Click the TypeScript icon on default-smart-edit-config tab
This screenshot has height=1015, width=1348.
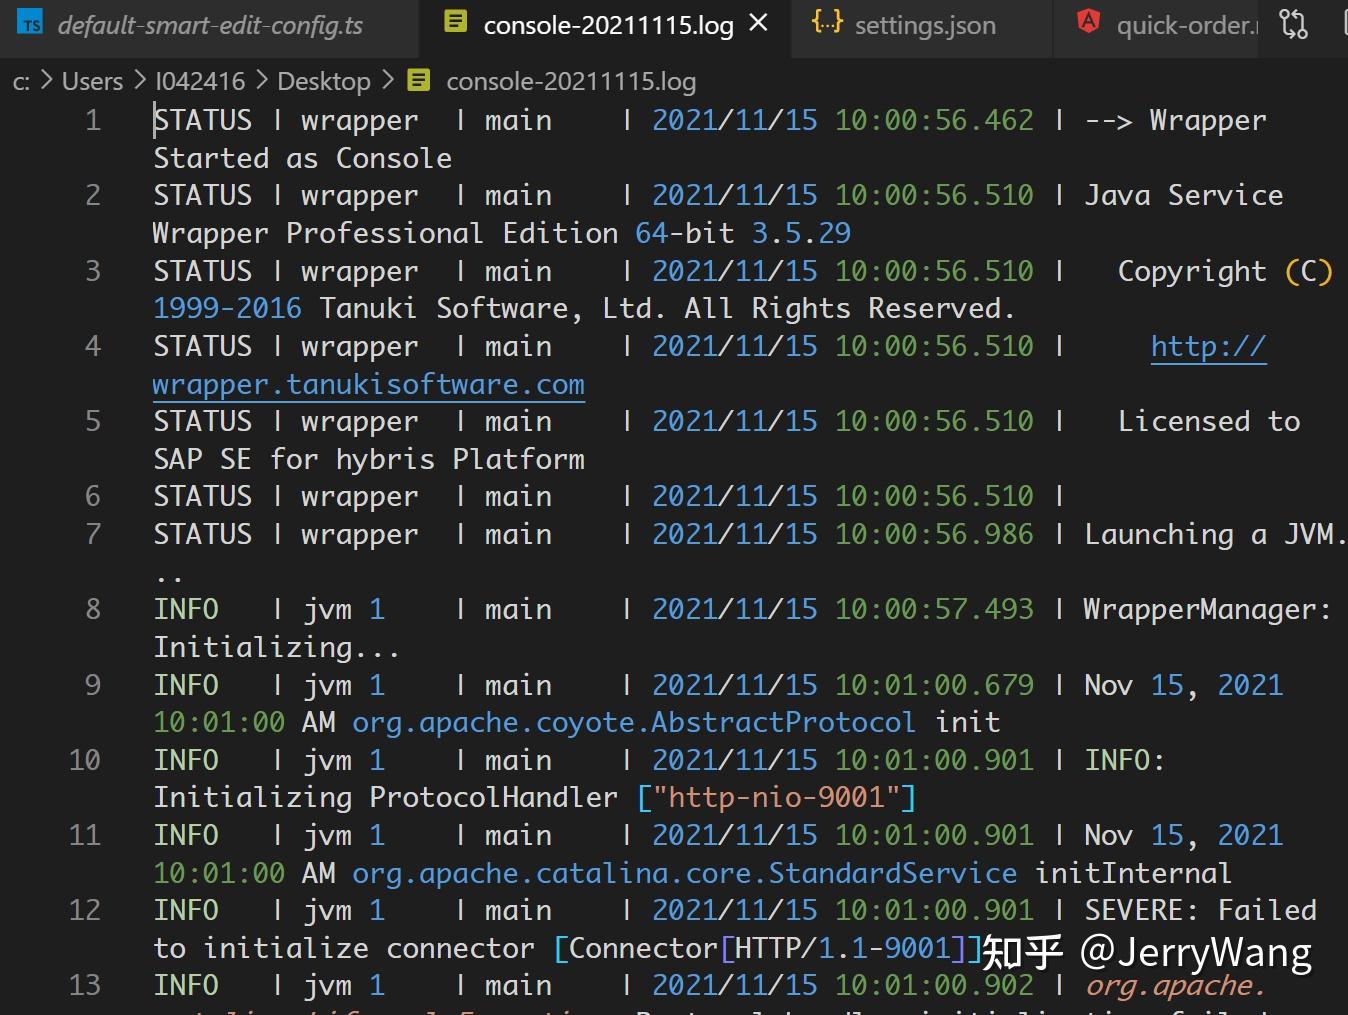click(x=31, y=24)
